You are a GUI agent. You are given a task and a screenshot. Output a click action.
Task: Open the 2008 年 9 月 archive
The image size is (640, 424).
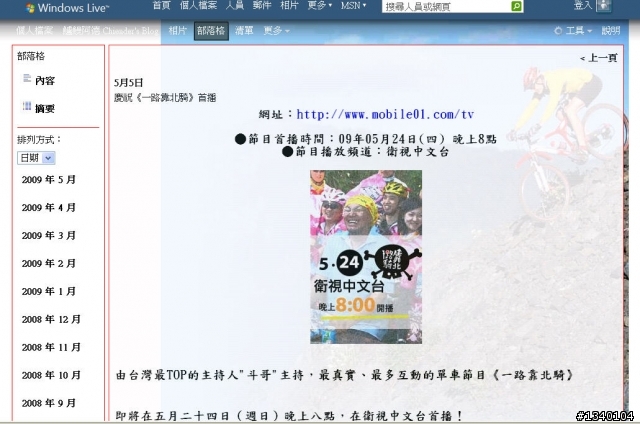[x=49, y=403]
